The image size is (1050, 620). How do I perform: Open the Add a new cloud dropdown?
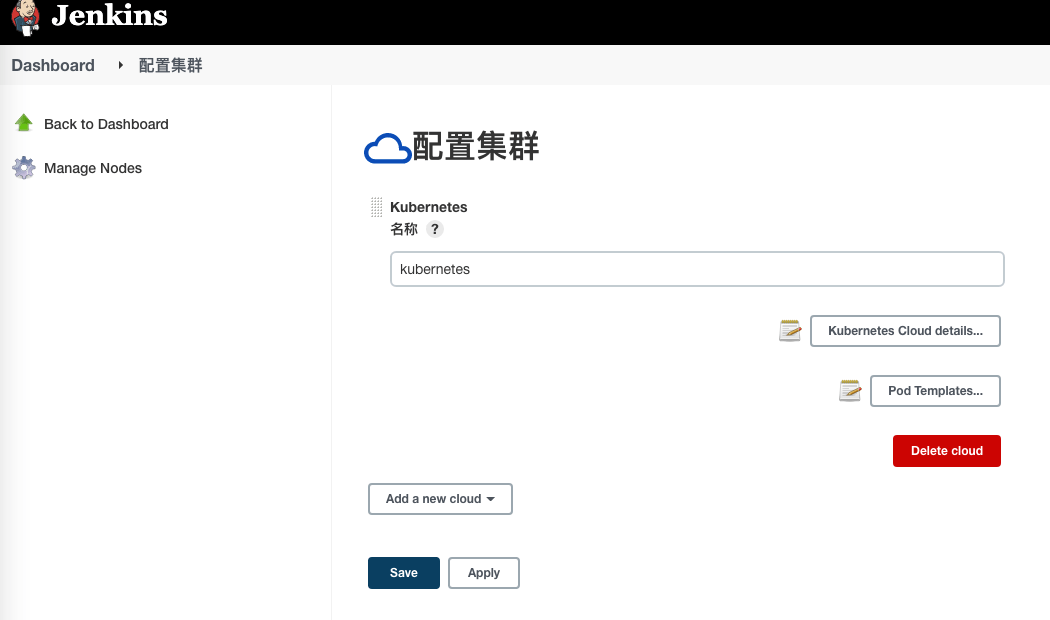click(x=440, y=499)
